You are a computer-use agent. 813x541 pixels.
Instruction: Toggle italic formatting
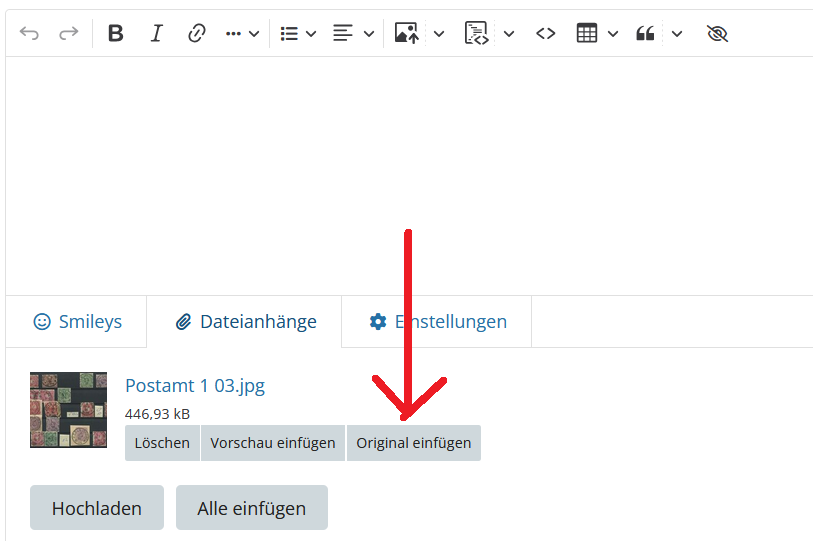click(x=156, y=34)
